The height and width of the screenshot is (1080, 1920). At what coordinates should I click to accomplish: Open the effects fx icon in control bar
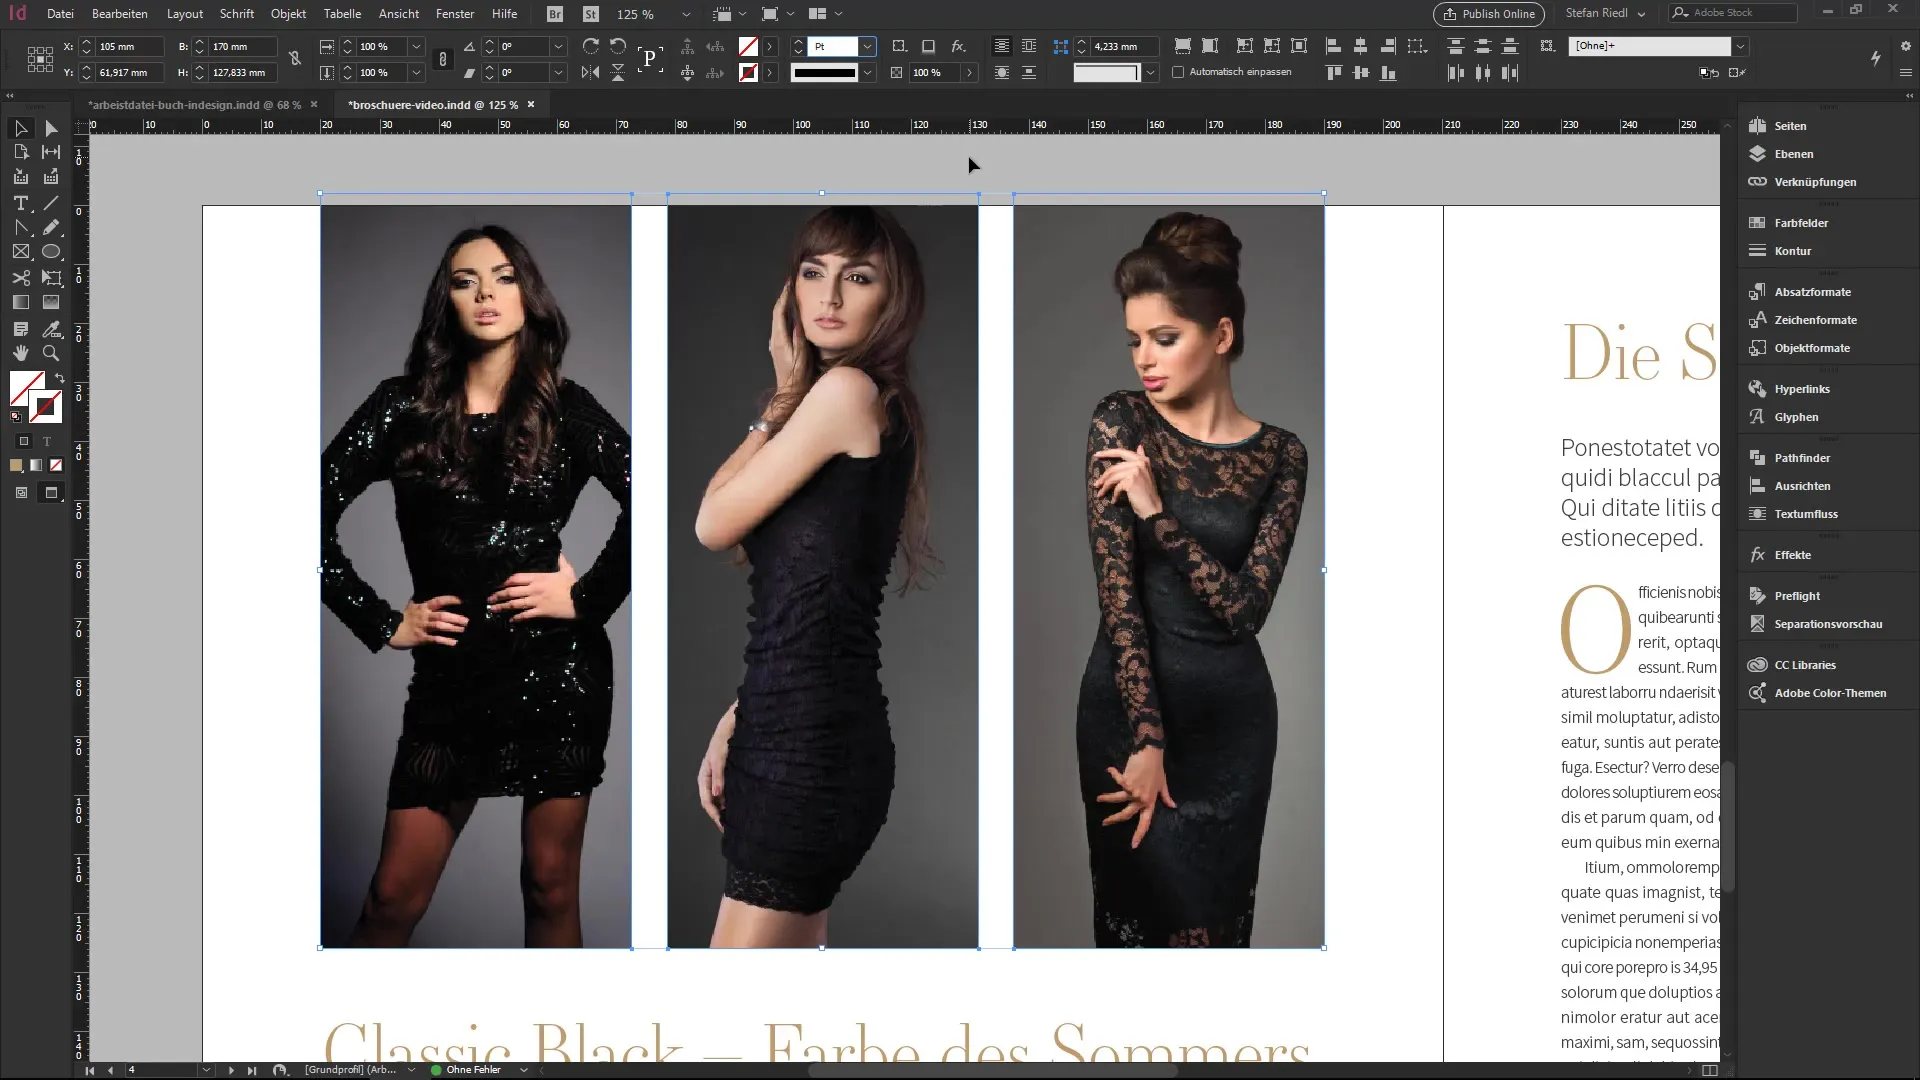tap(958, 46)
